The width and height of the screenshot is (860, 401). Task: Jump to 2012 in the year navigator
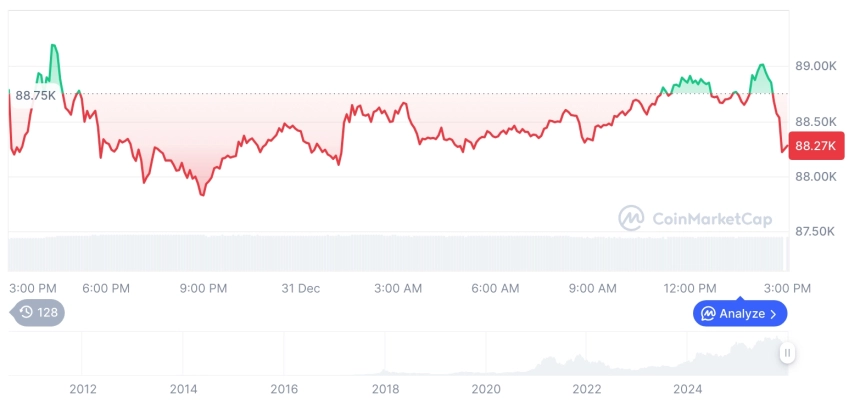(82, 389)
